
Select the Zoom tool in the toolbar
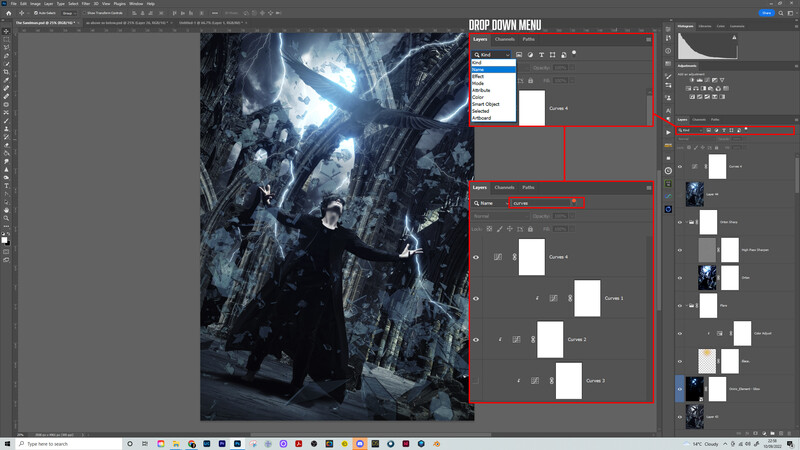[6, 218]
